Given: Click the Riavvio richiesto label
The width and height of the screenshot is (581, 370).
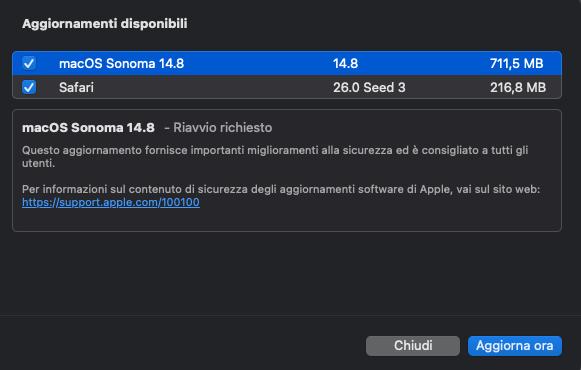Looking at the screenshot, I should click(222, 128).
